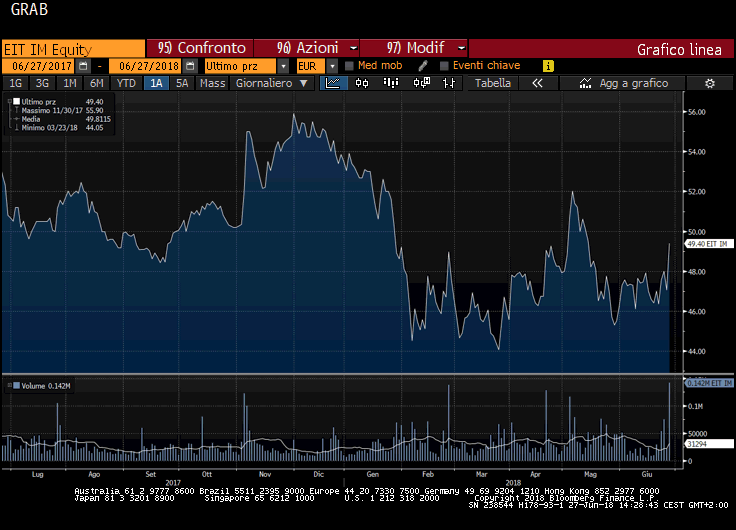Click Massimo 11/30/17 legend row

pyautogui.click(x=60, y=110)
